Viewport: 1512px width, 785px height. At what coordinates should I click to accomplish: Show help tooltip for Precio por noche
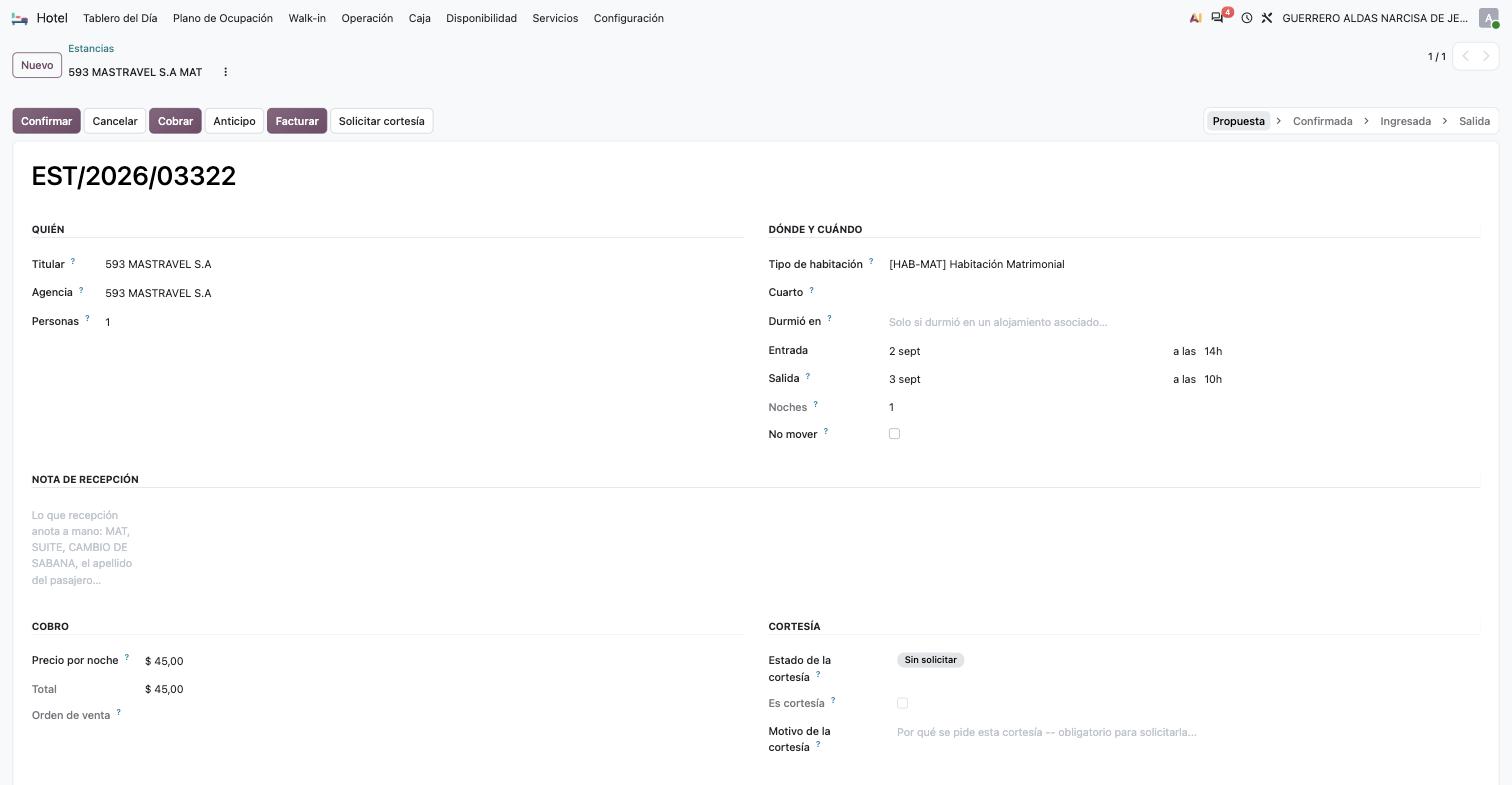click(127, 658)
